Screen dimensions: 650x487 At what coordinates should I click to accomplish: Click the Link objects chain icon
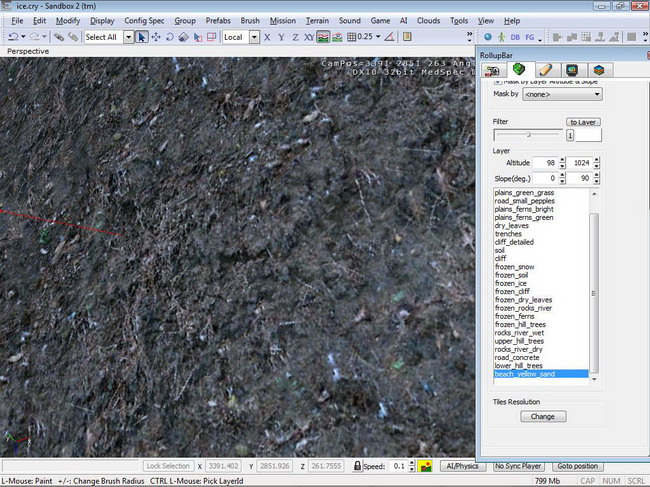pos(59,37)
